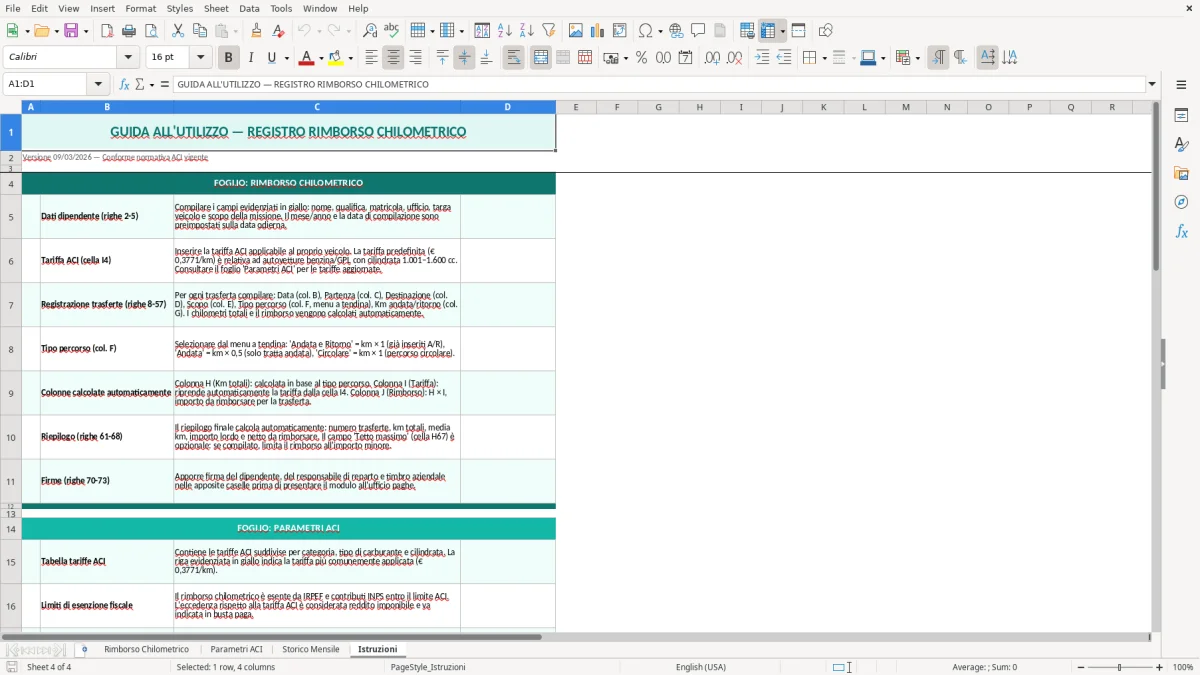Click the font color red swatch

pos(307,58)
